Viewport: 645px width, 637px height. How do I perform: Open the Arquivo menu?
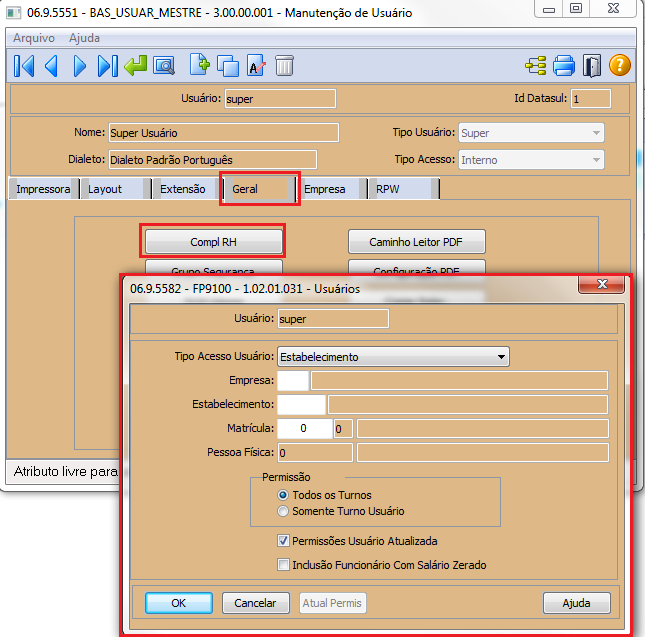(x=34, y=38)
